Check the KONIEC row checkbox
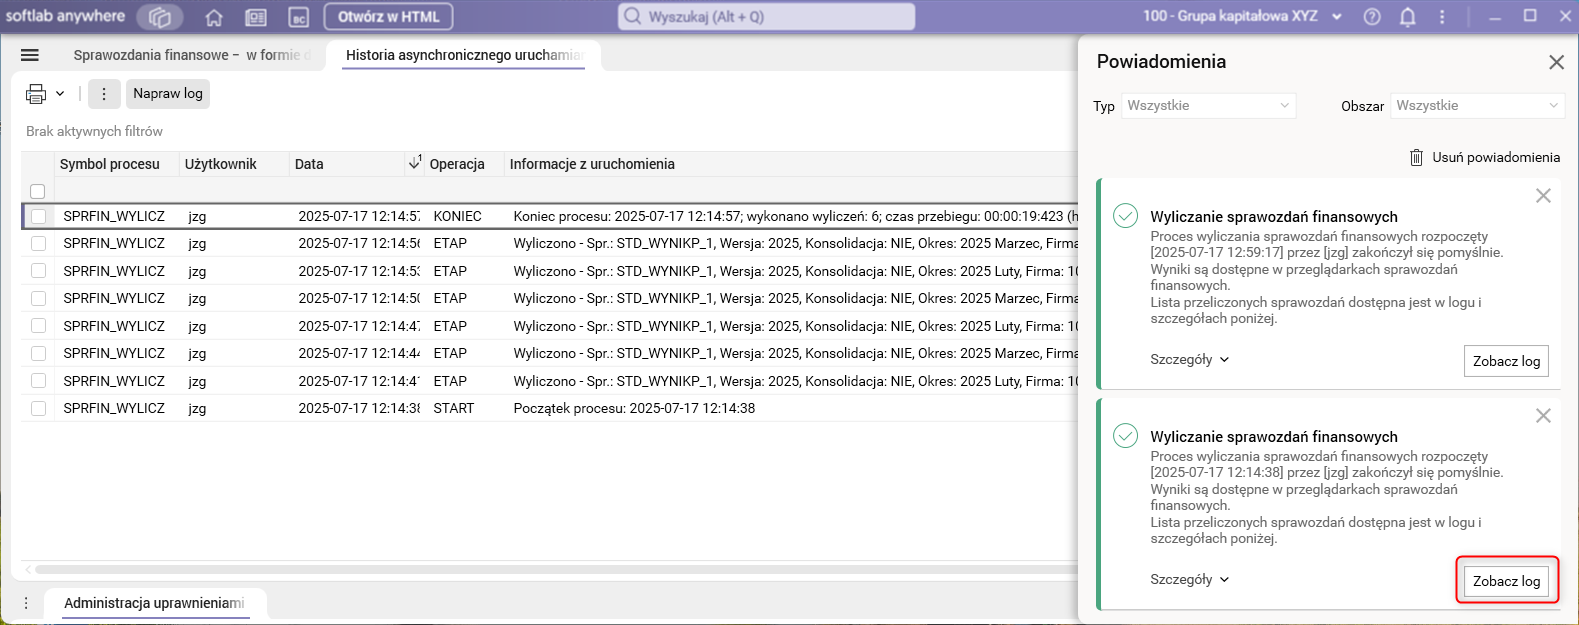This screenshot has width=1579, height=625. [38, 216]
